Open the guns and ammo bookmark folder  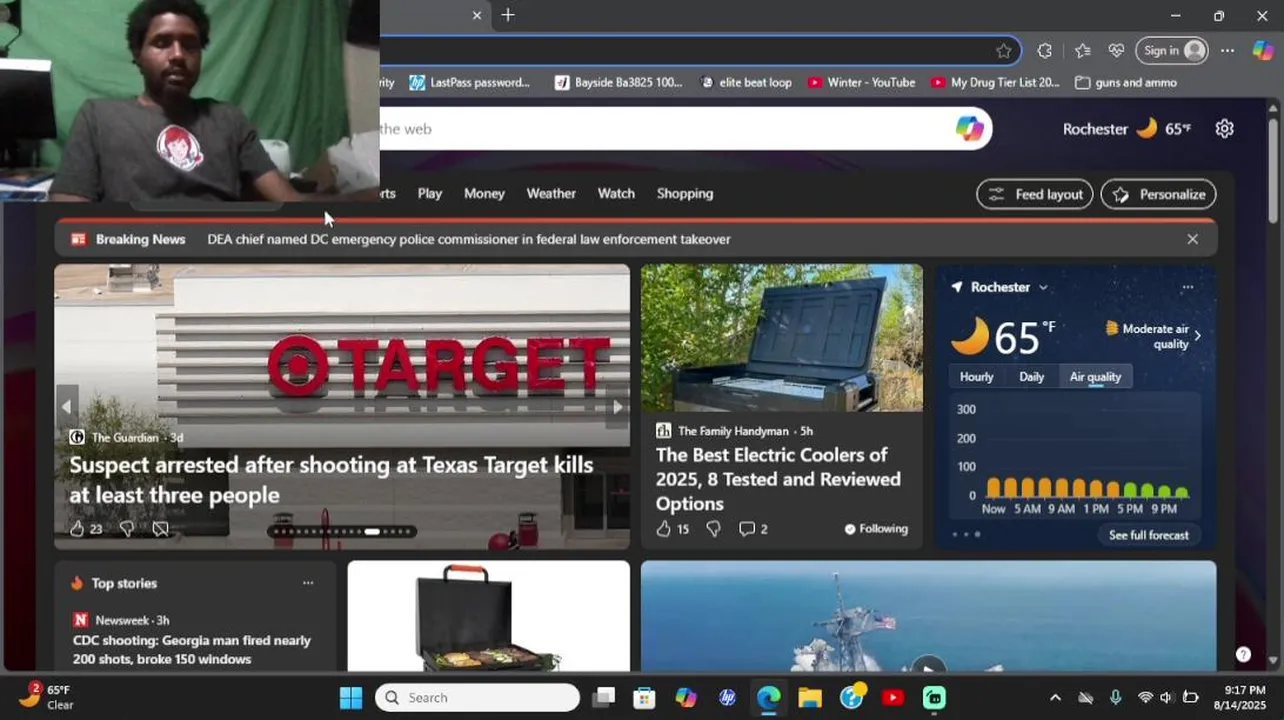(1126, 83)
